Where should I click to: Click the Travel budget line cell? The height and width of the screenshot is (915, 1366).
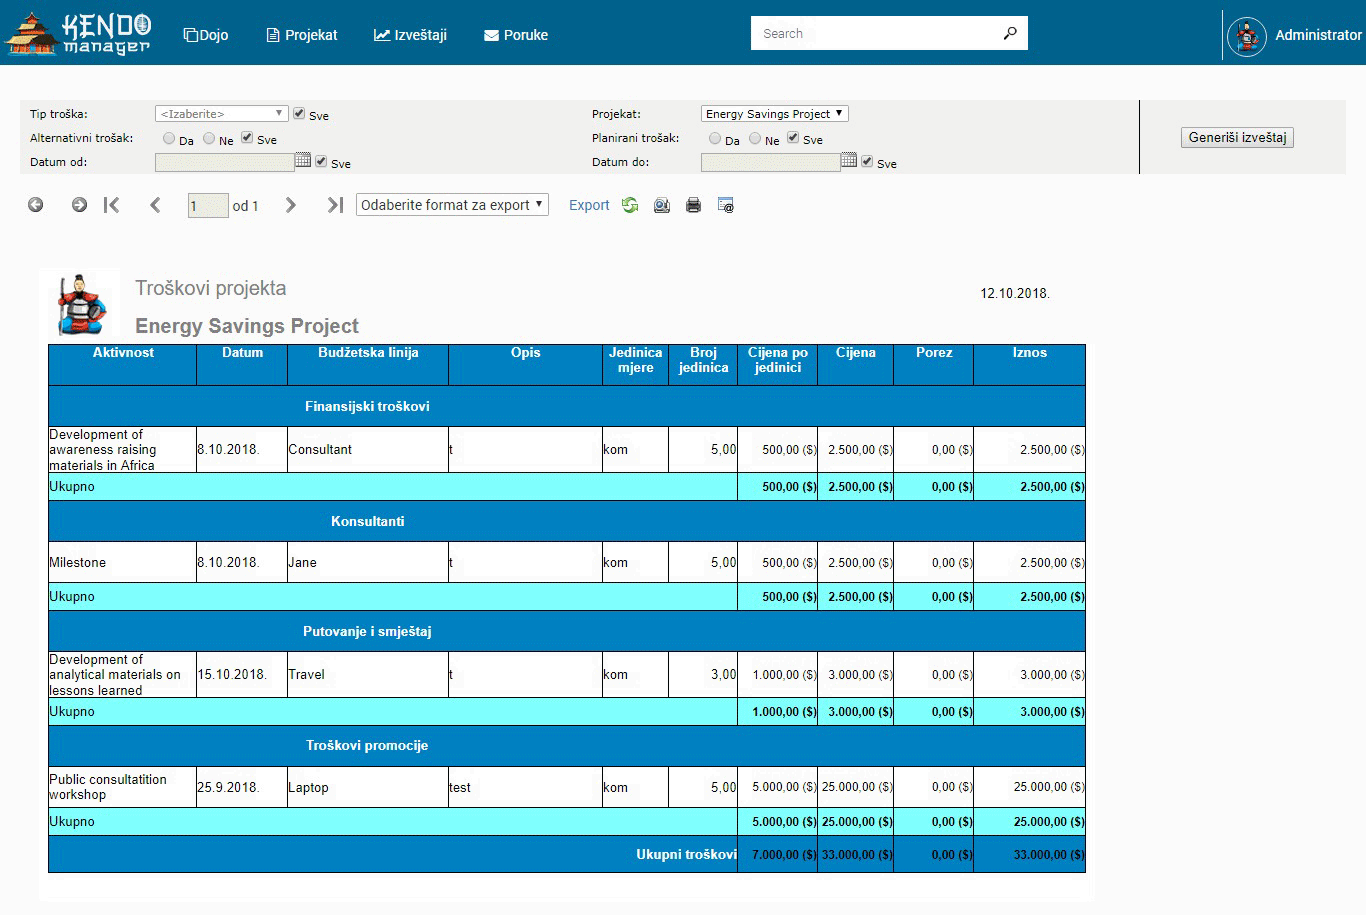point(368,674)
